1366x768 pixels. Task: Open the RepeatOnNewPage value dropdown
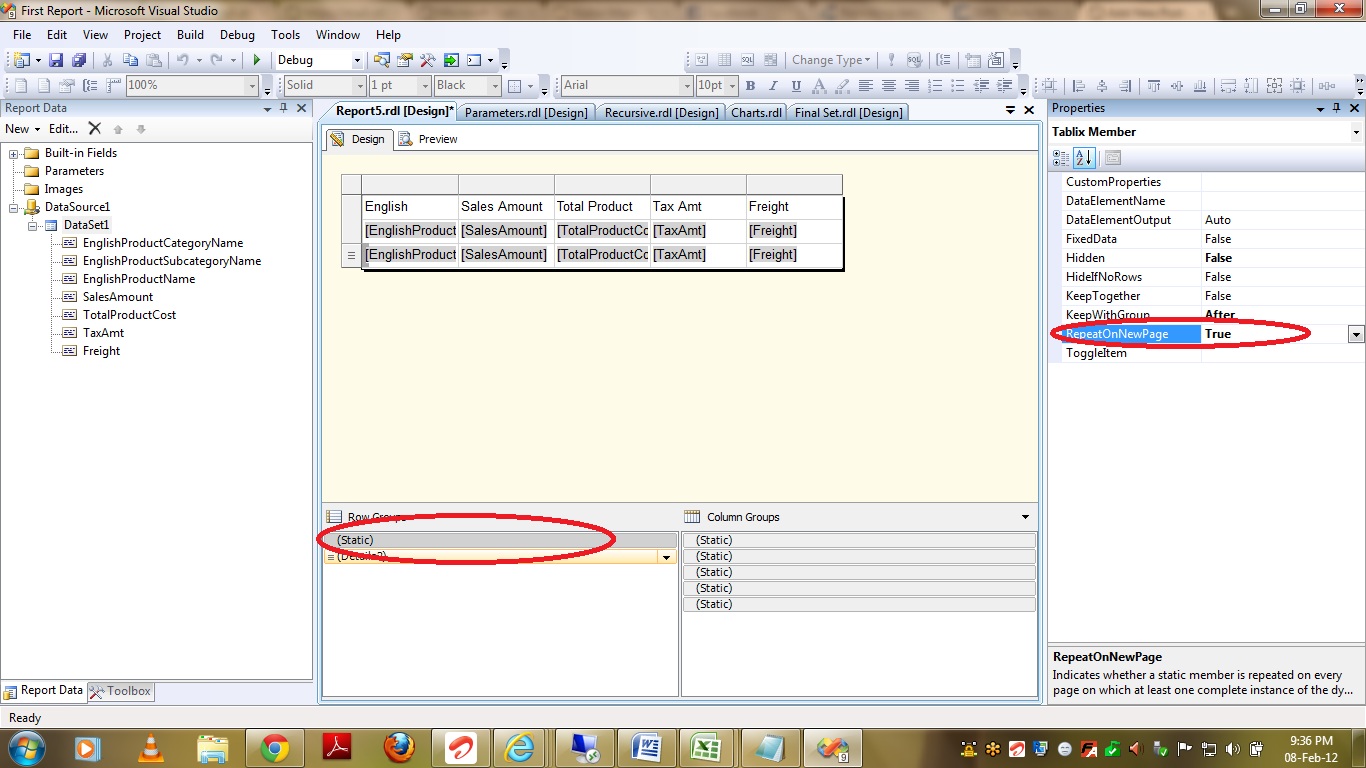pyautogui.click(x=1356, y=334)
